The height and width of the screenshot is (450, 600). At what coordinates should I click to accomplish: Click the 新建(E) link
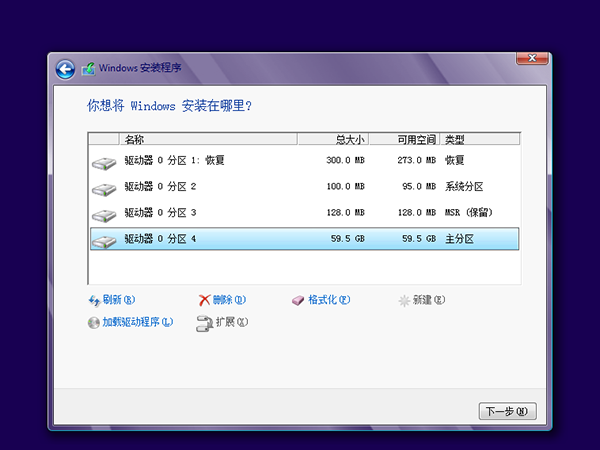tap(429, 300)
